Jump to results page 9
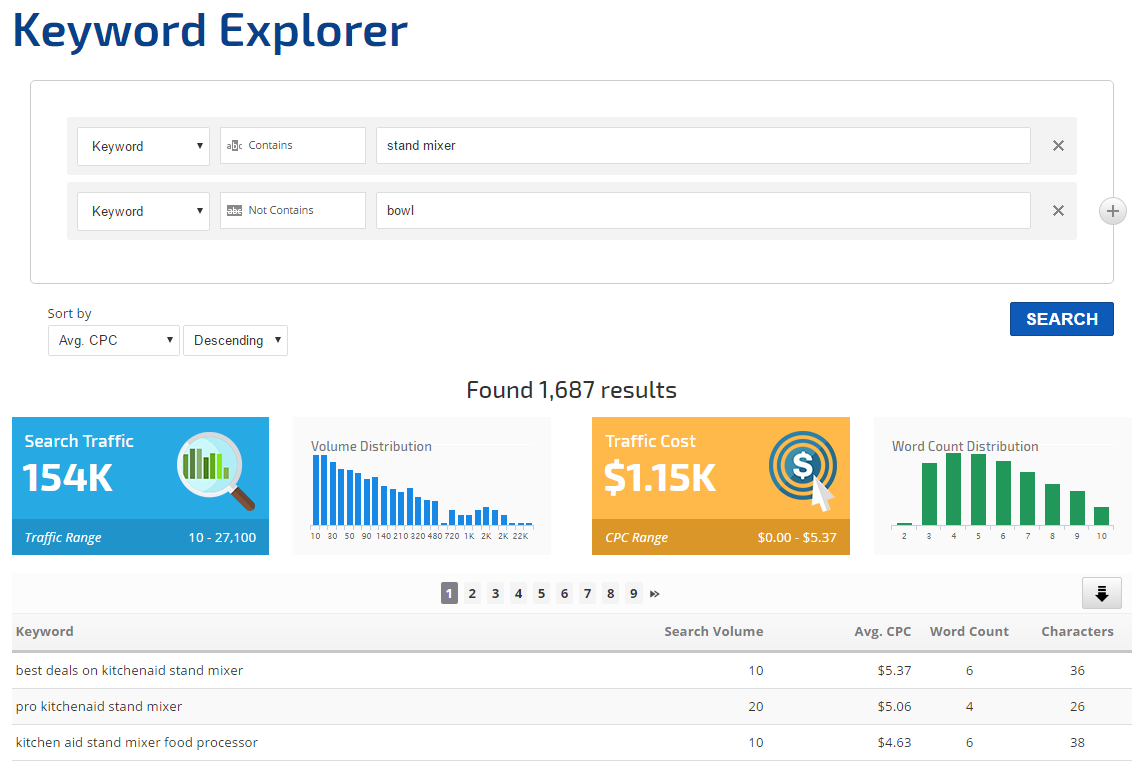 point(633,594)
